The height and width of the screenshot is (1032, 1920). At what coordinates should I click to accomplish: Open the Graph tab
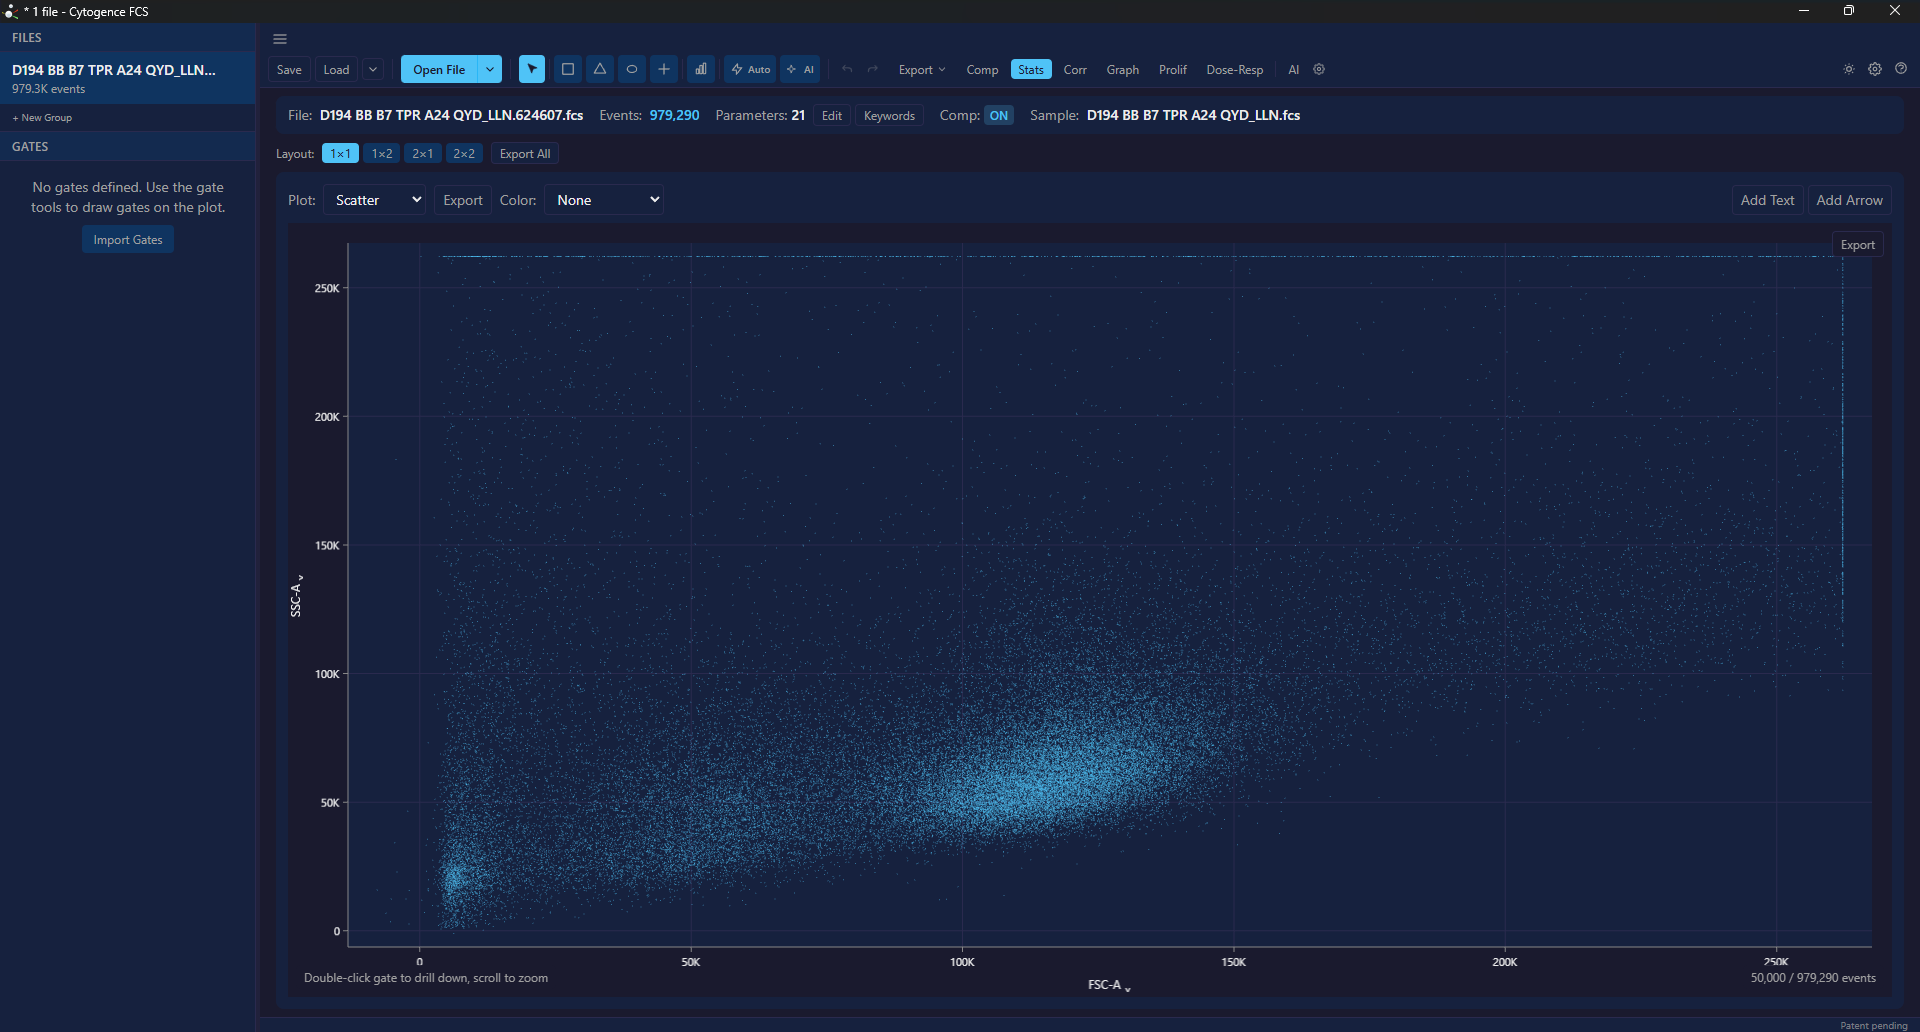[x=1123, y=69]
